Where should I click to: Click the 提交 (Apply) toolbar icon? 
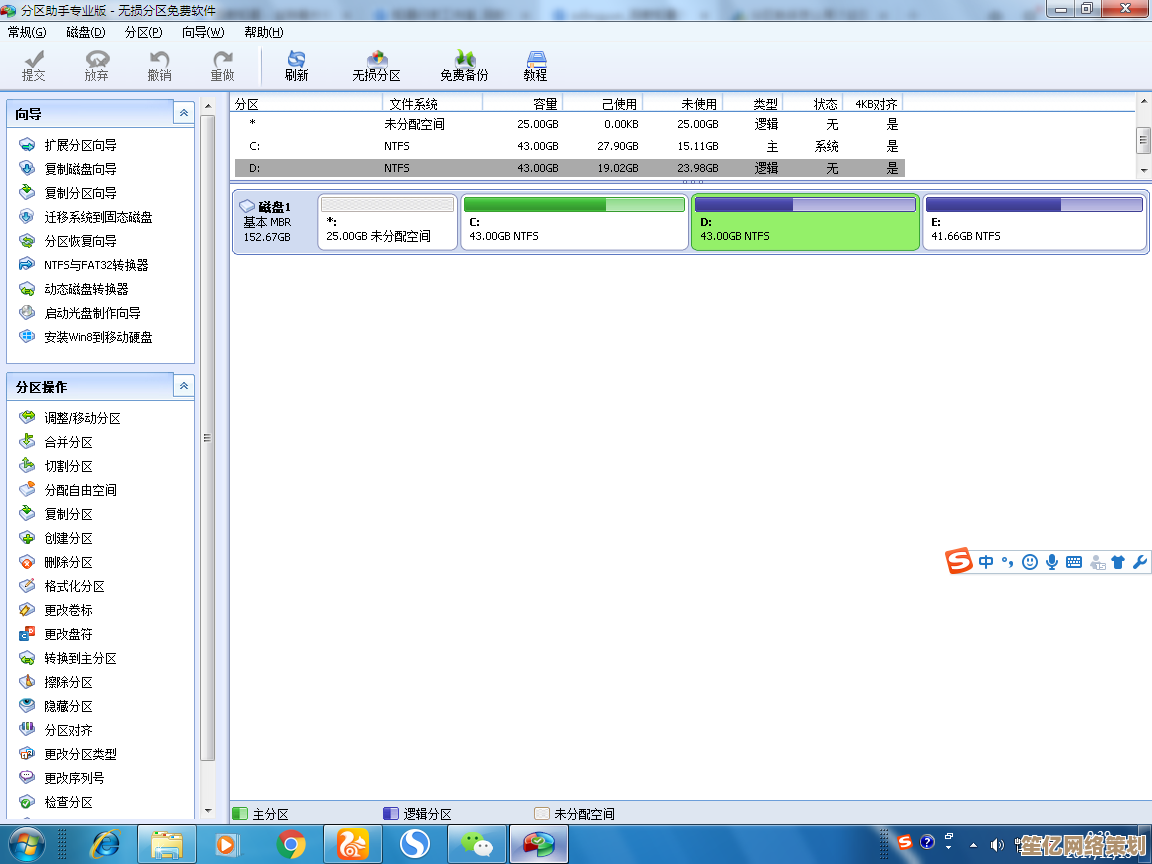pos(34,66)
